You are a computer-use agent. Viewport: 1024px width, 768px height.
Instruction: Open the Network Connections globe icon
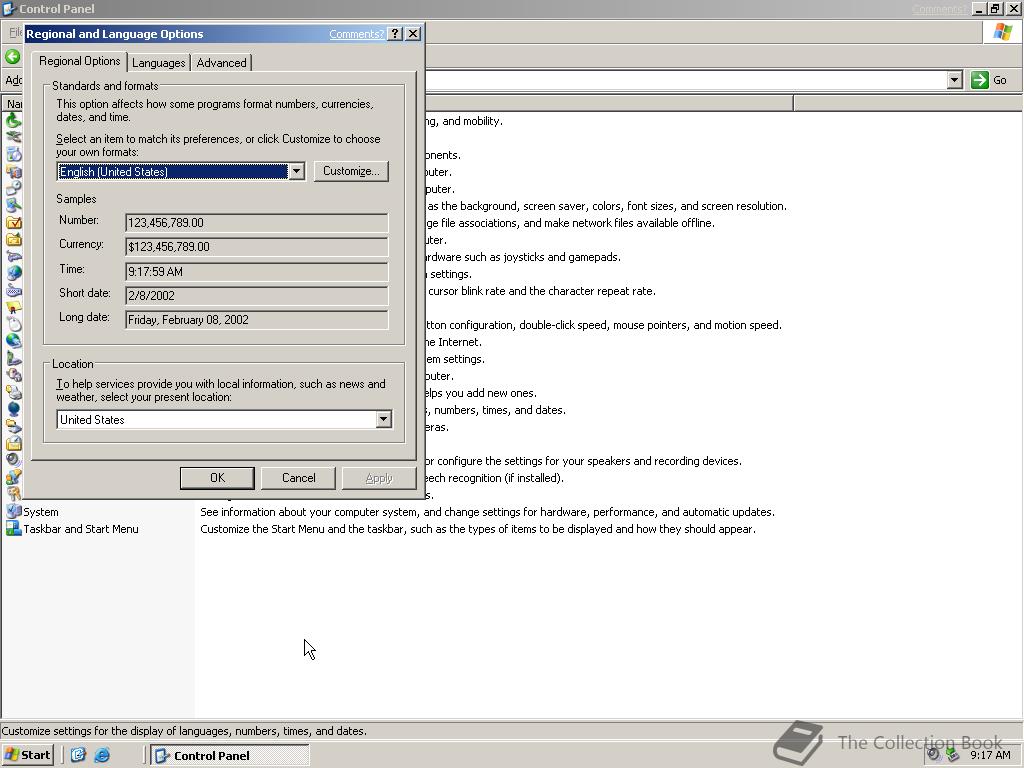[x=13, y=341]
